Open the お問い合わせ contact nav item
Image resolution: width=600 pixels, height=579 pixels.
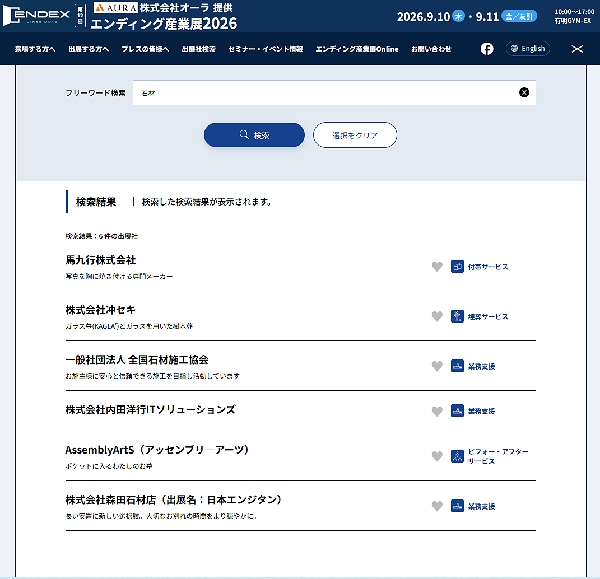click(431, 49)
